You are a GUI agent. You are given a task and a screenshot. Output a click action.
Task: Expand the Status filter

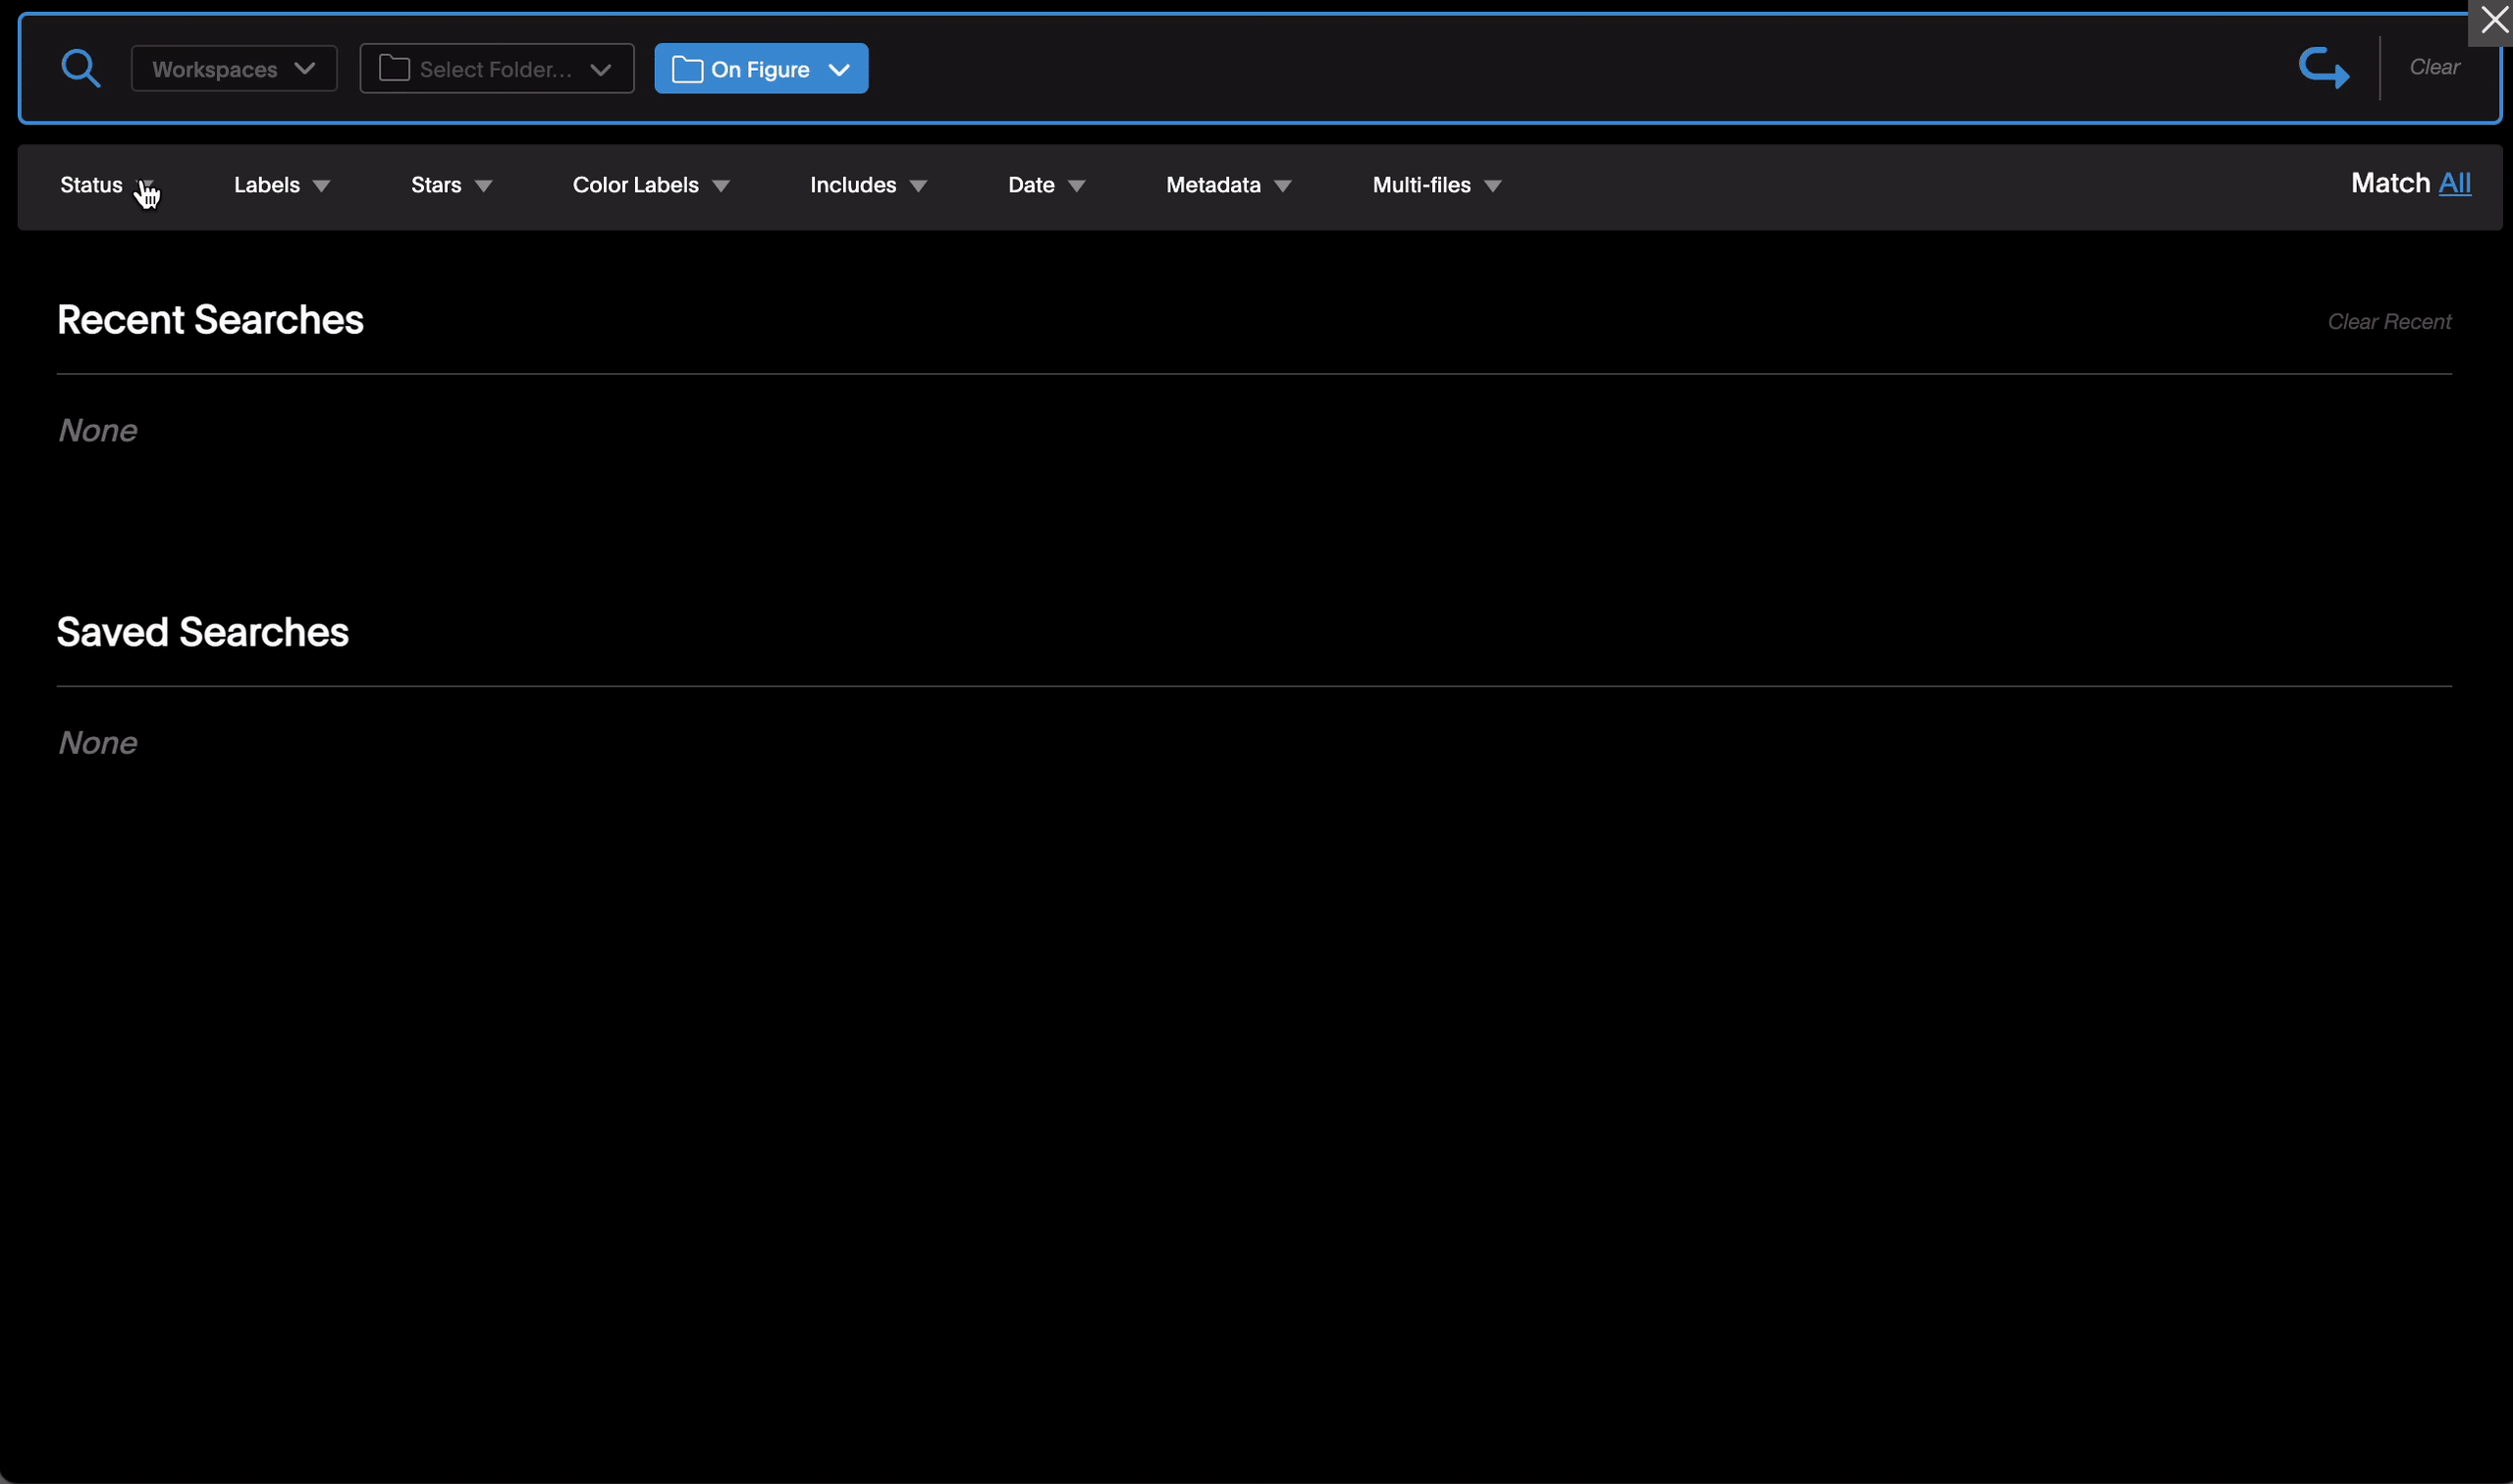108,186
